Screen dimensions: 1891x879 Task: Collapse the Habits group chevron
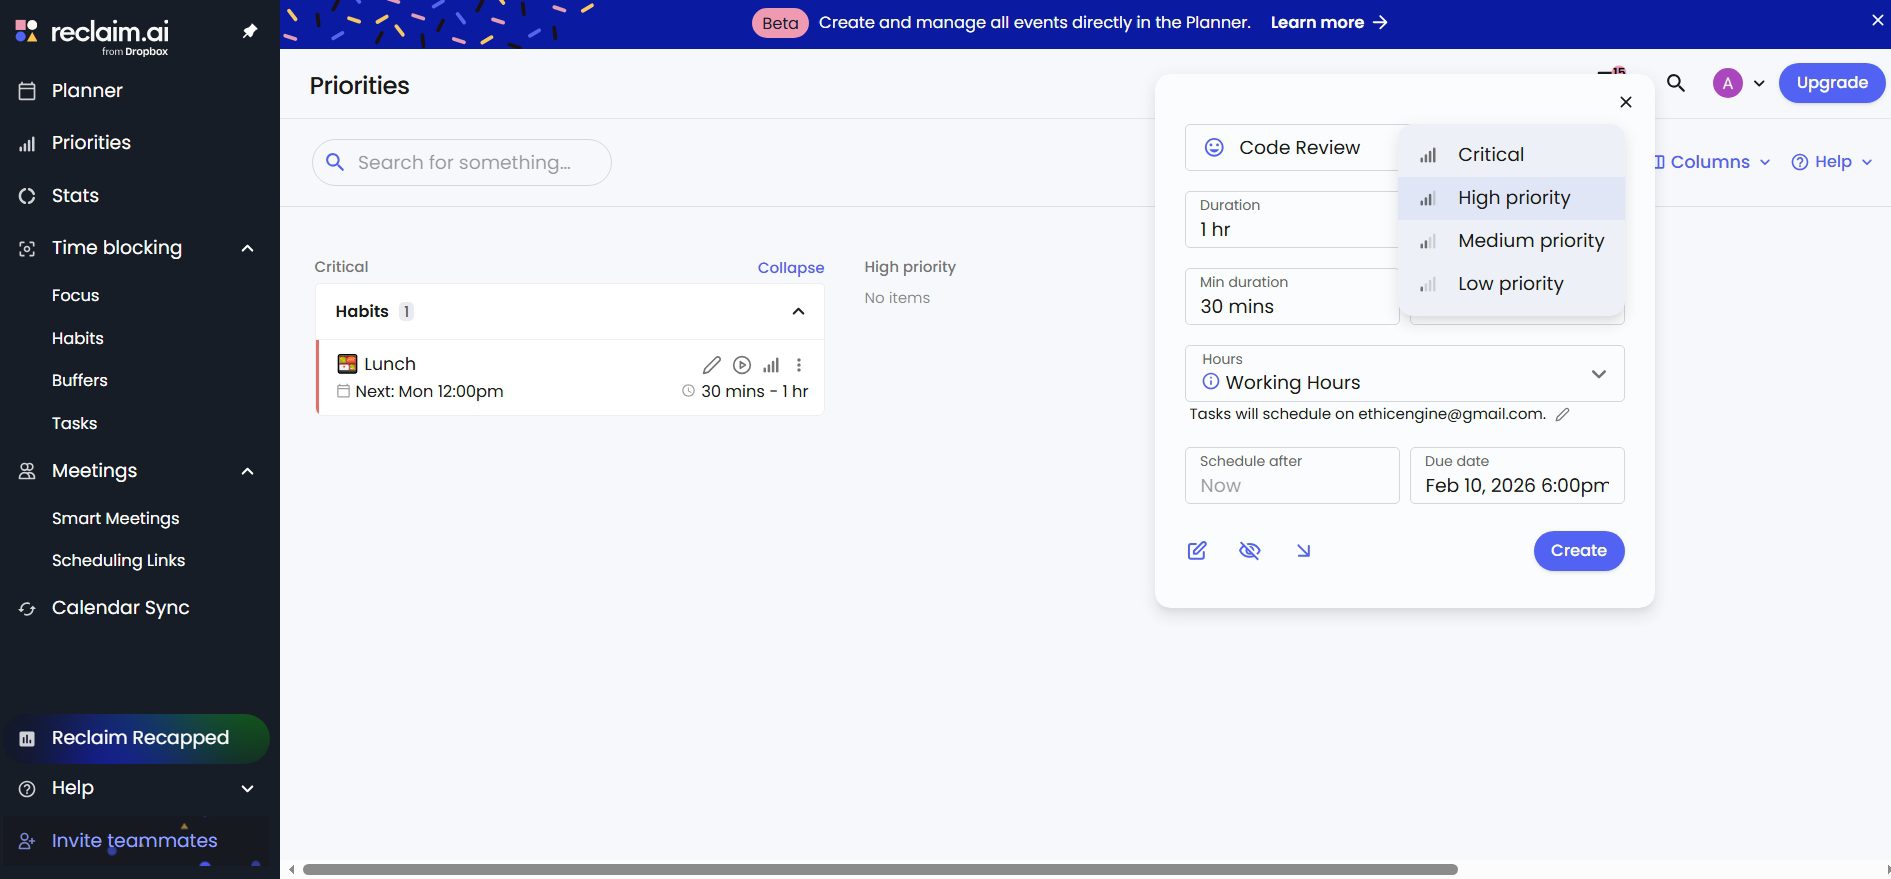coord(798,312)
